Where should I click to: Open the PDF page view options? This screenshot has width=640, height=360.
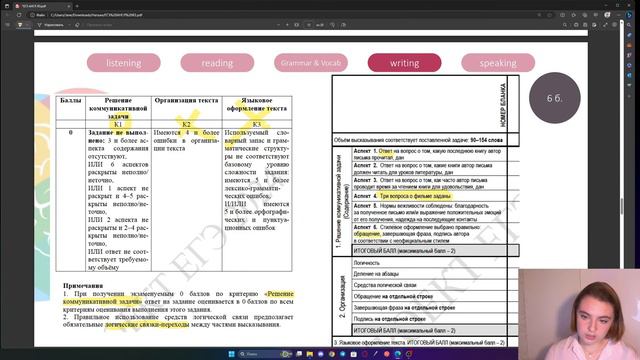tap(343, 25)
